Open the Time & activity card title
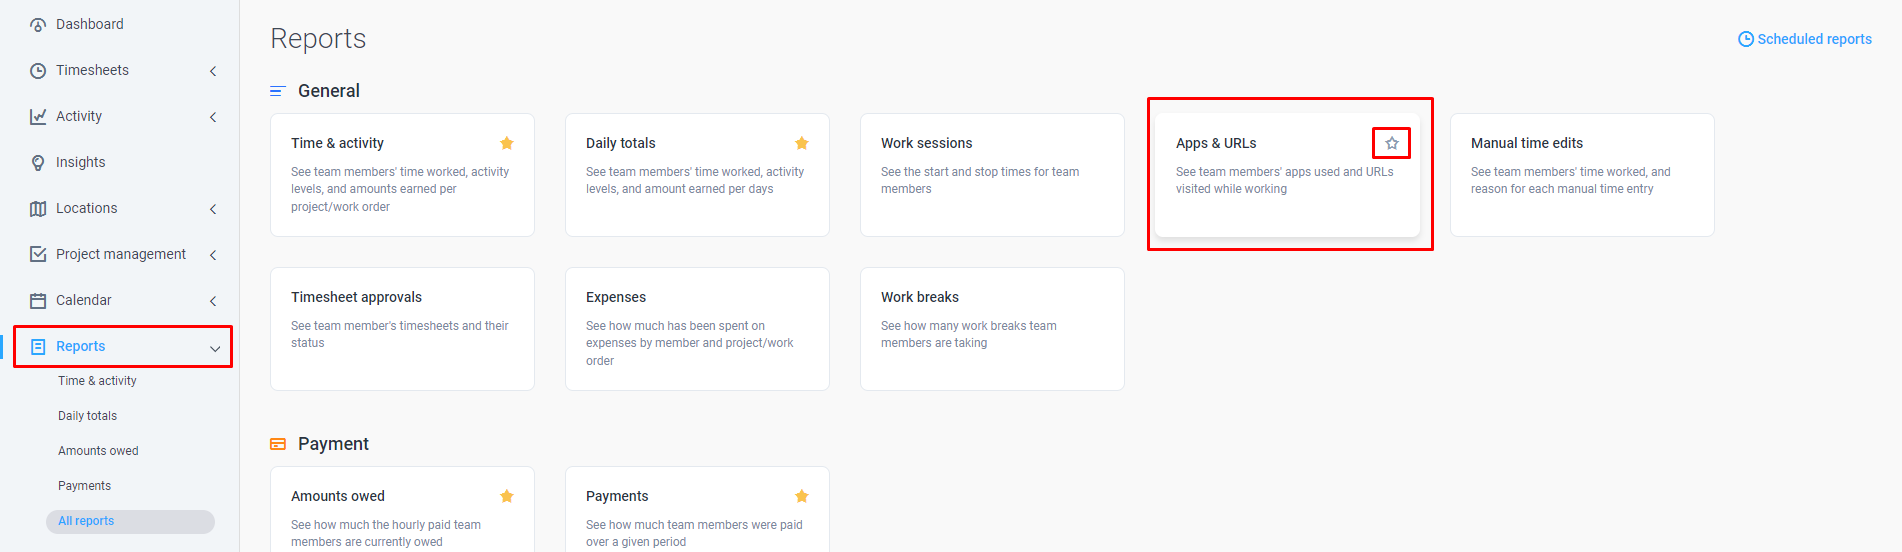 [337, 143]
